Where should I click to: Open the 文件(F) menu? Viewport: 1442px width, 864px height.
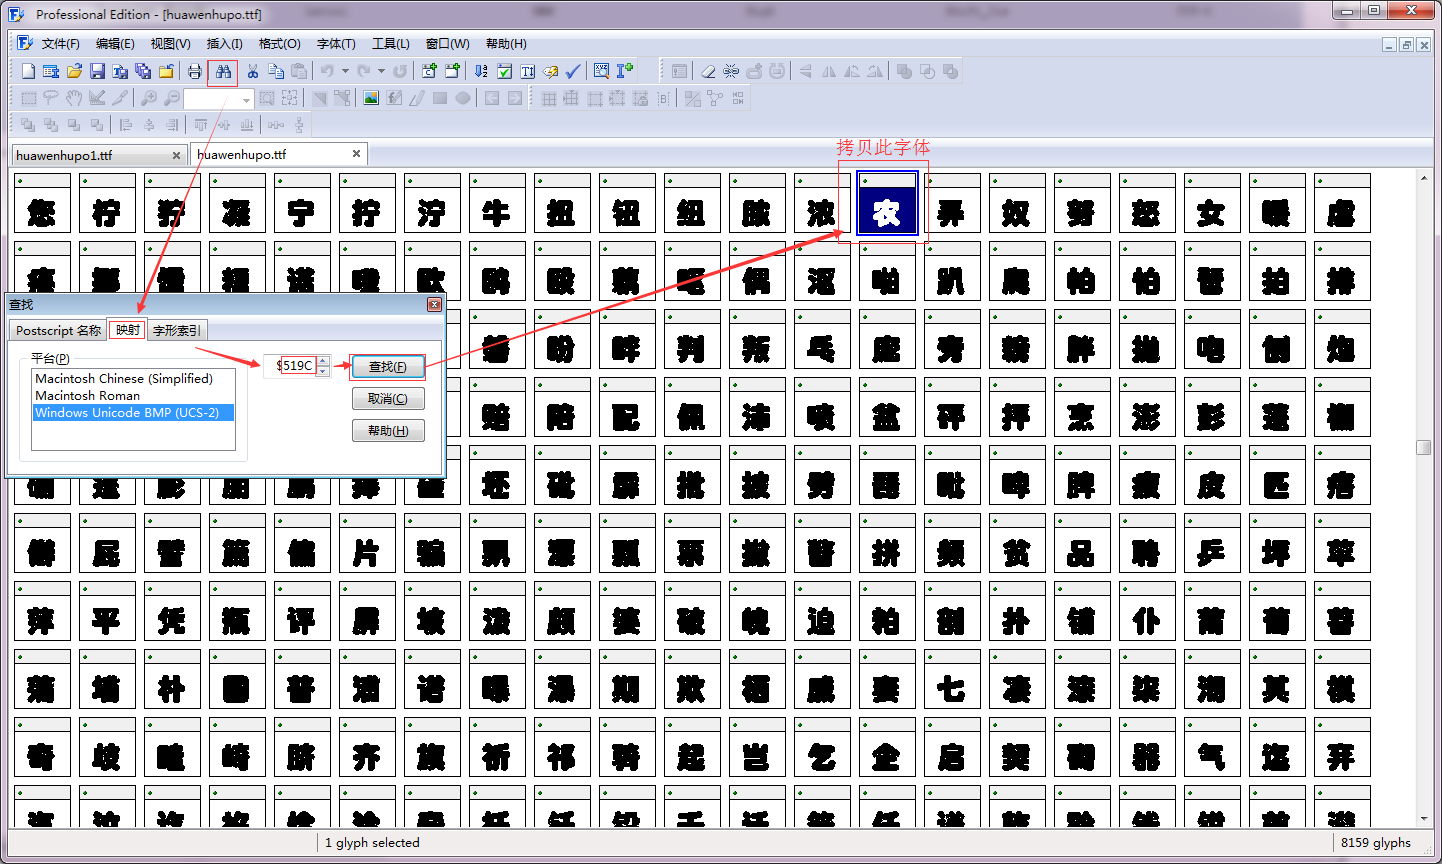61,44
